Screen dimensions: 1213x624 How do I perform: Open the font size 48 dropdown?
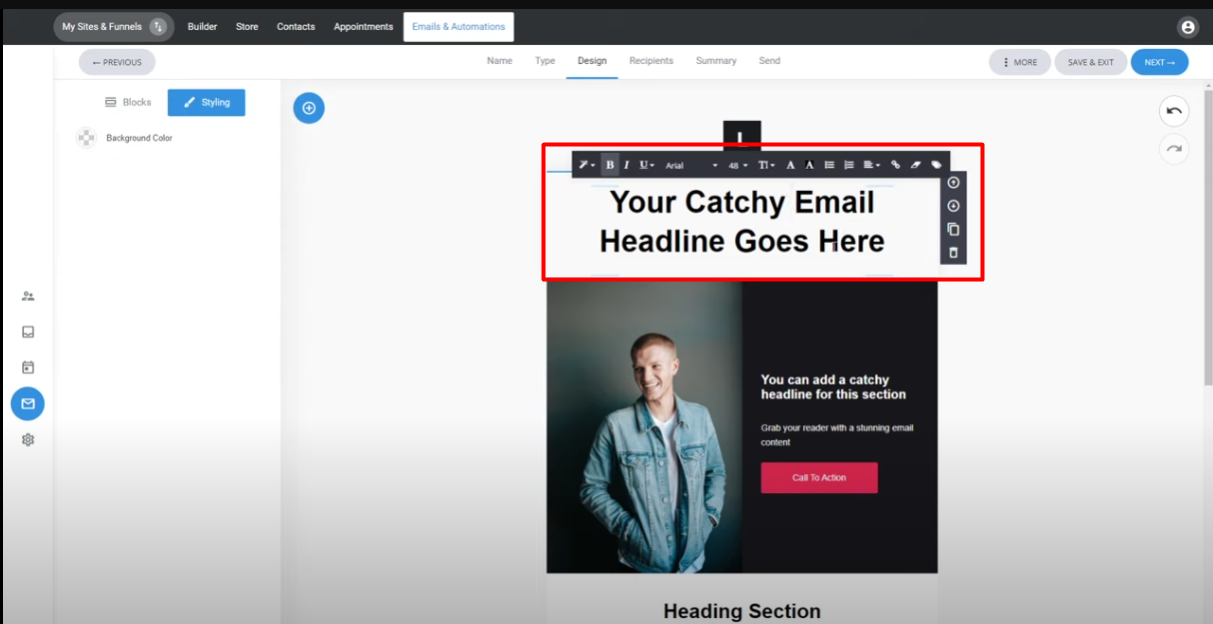738,165
